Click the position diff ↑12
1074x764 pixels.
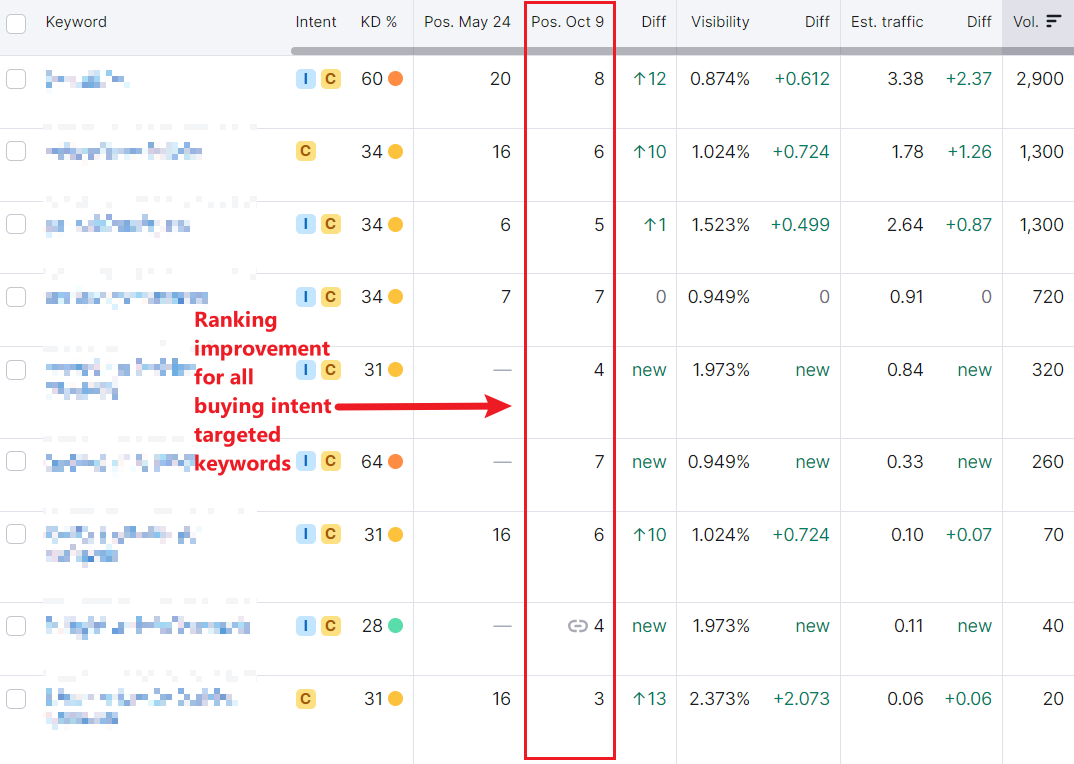(x=649, y=79)
